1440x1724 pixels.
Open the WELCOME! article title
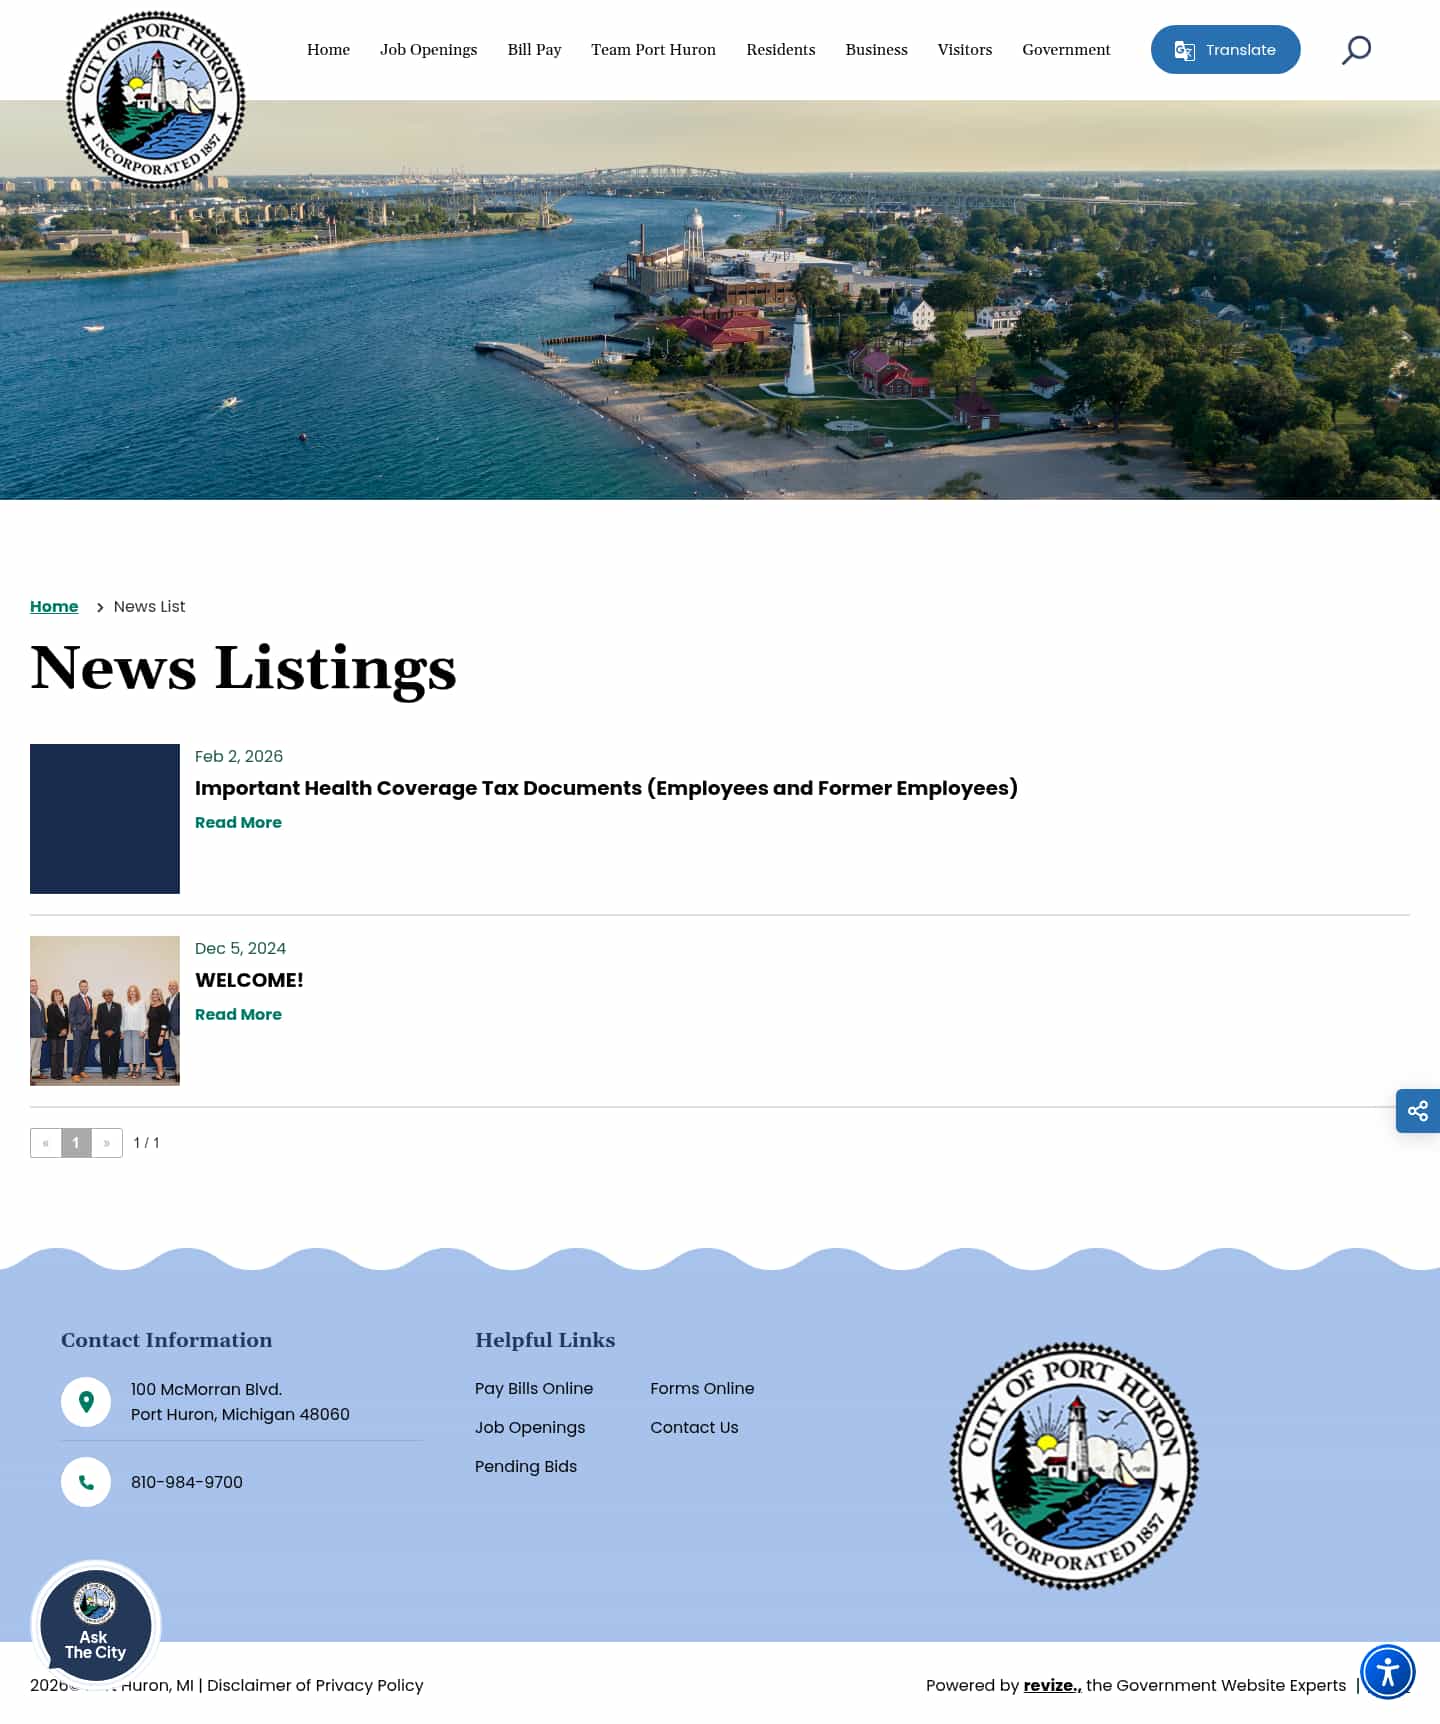click(x=249, y=980)
